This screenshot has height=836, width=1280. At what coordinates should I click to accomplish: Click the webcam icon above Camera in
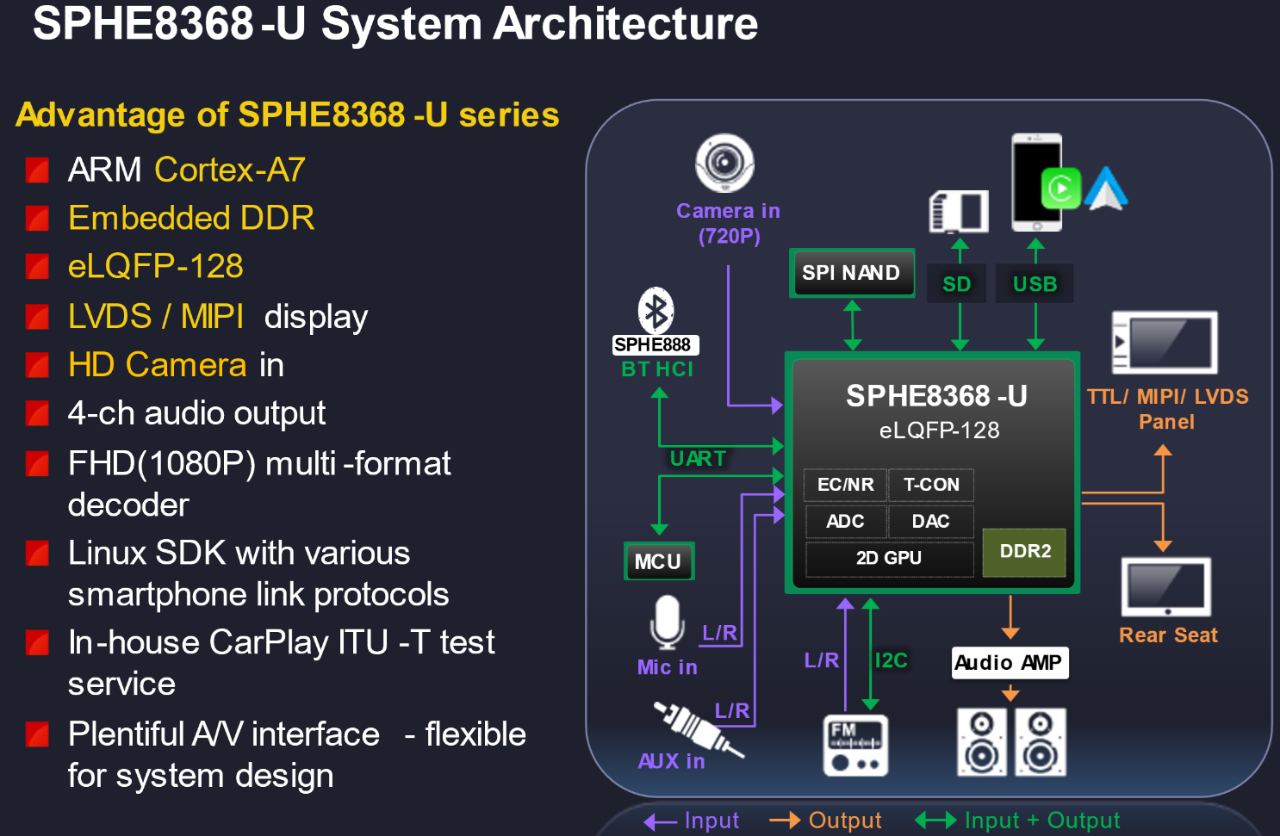pyautogui.click(x=724, y=164)
